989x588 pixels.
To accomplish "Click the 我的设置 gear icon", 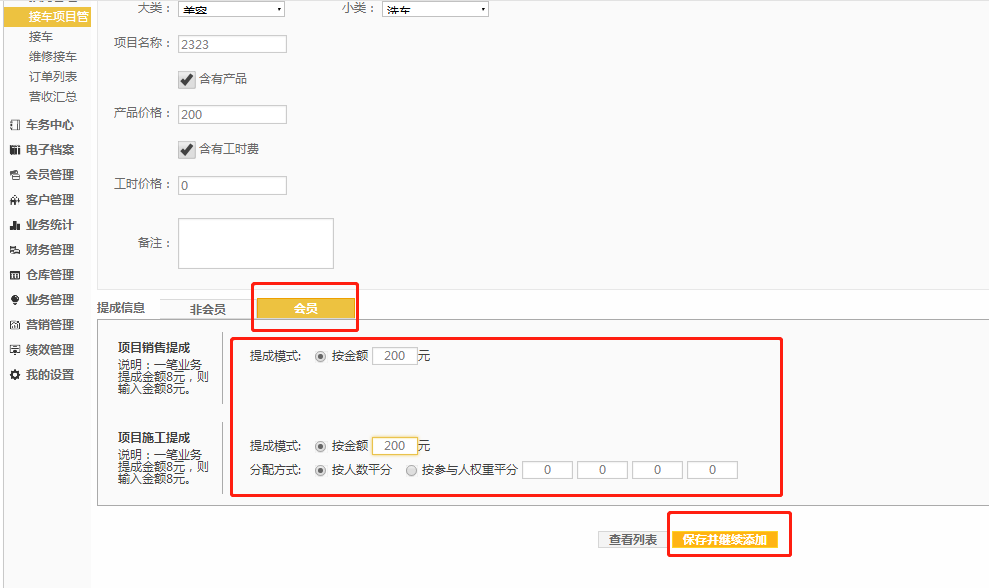I will tap(15, 375).
